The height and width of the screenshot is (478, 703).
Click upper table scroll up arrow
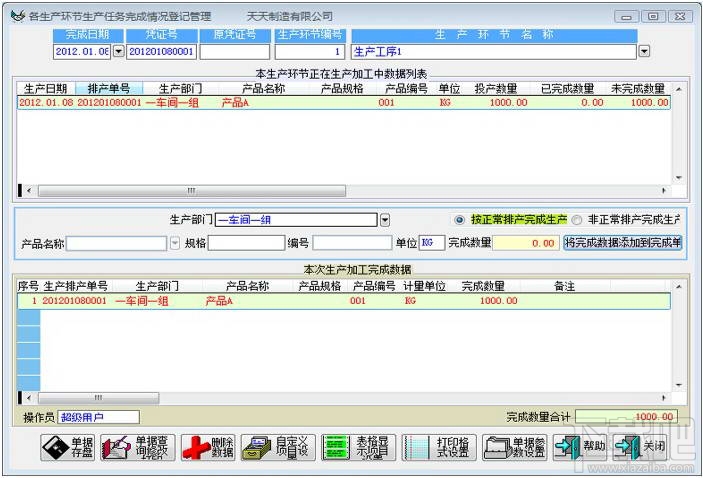pos(679,89)
